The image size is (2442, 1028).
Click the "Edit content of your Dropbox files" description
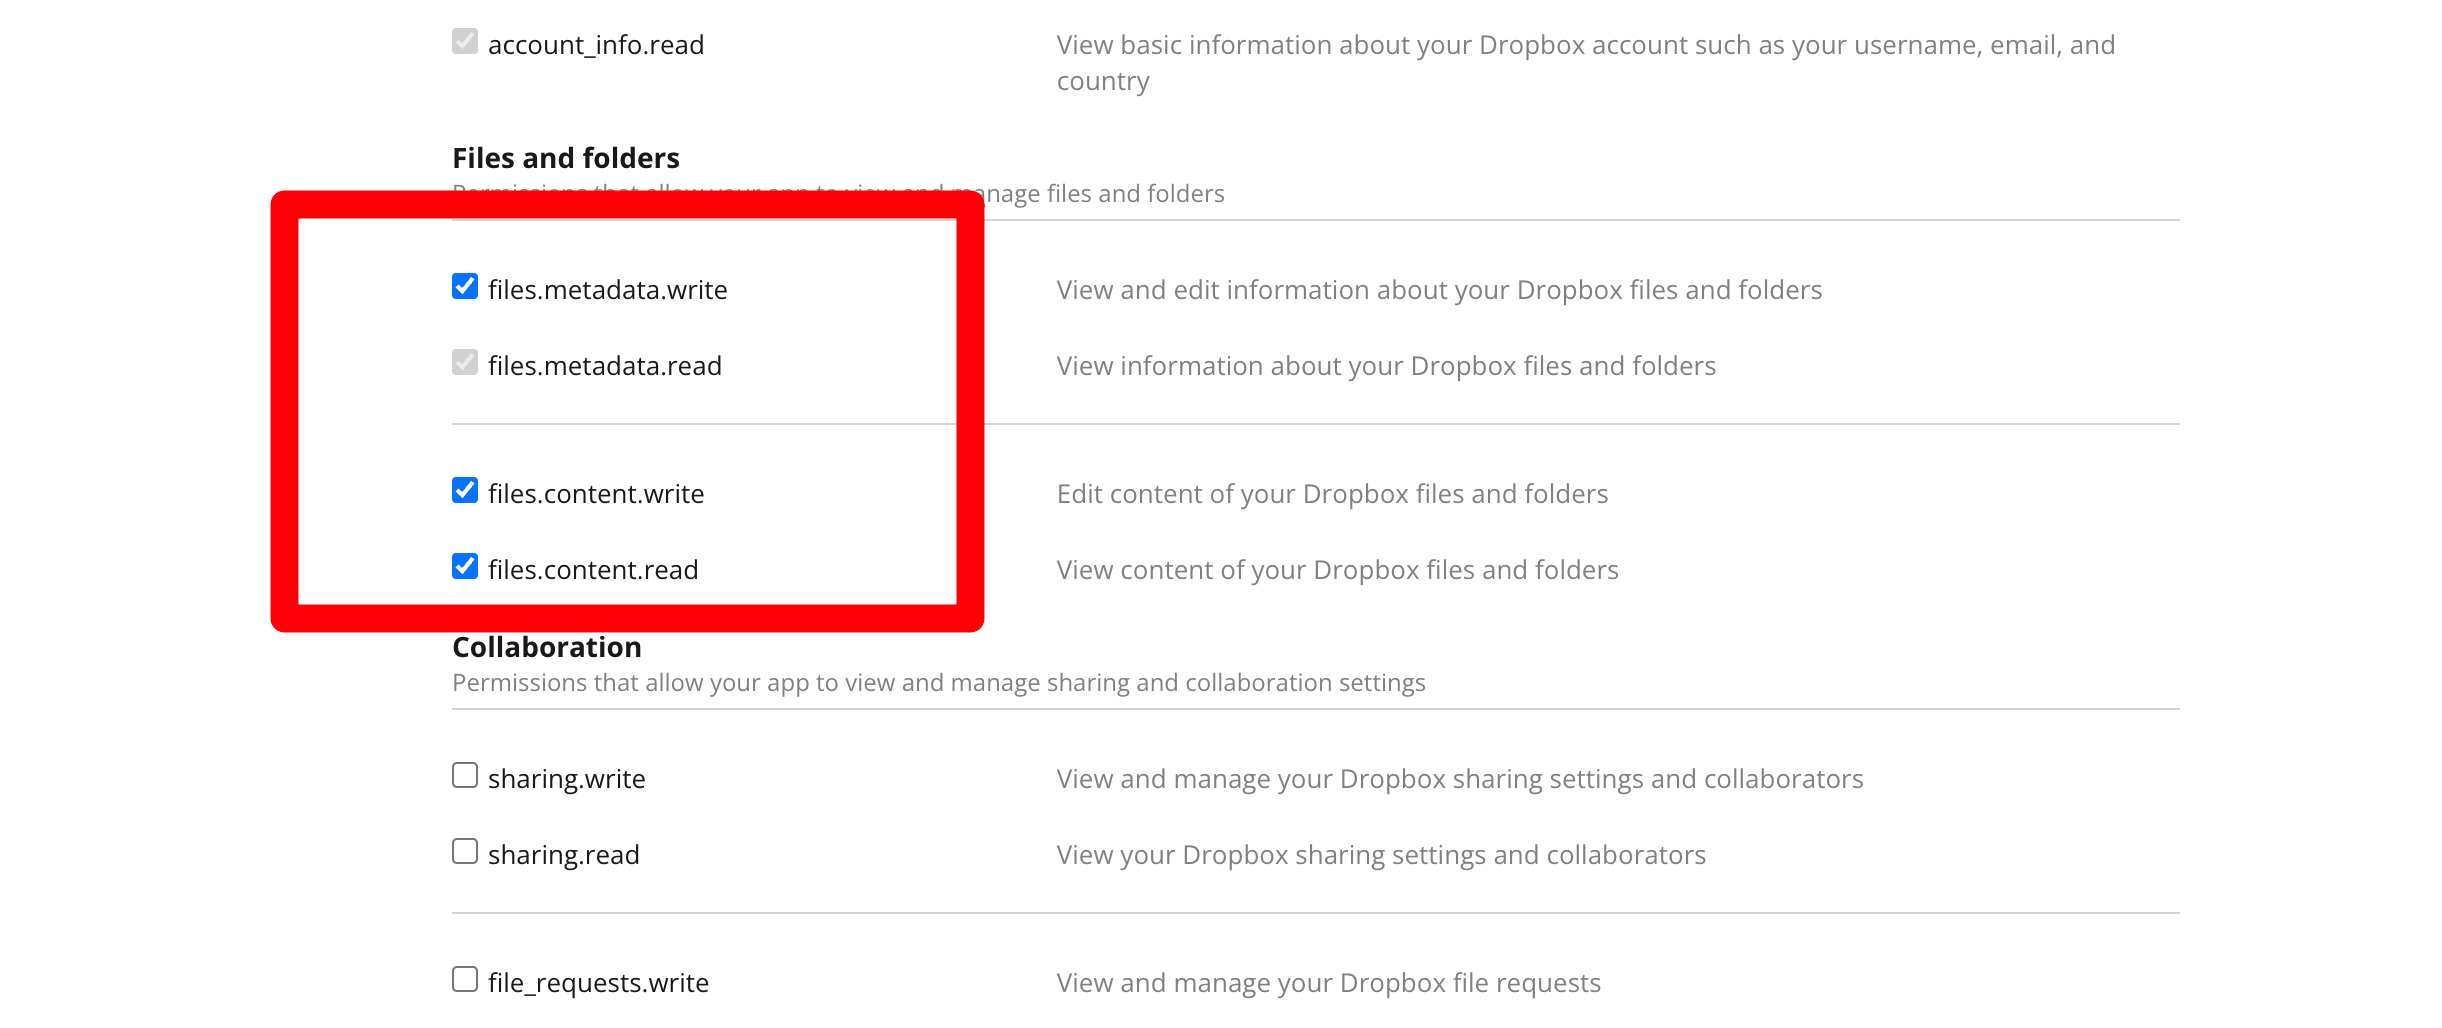pyautogui.click(x=1332, y=494)
